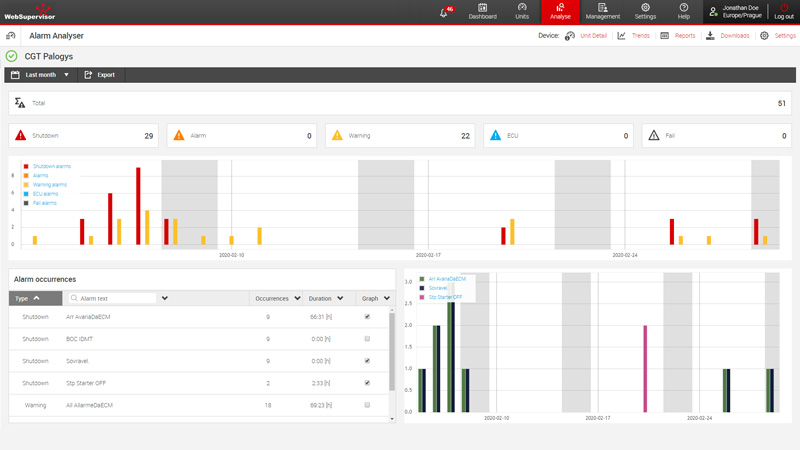Click the Alarm Analyser settings gear icon

tap(765, 36)
